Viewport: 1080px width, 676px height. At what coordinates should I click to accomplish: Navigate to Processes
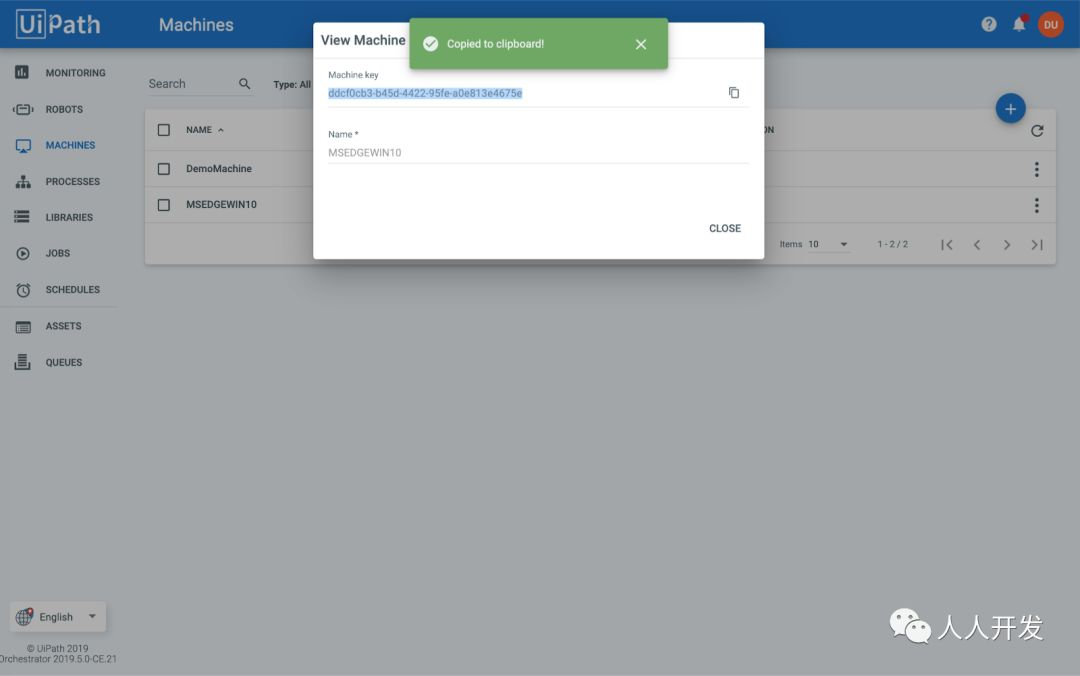click(72, 181)
